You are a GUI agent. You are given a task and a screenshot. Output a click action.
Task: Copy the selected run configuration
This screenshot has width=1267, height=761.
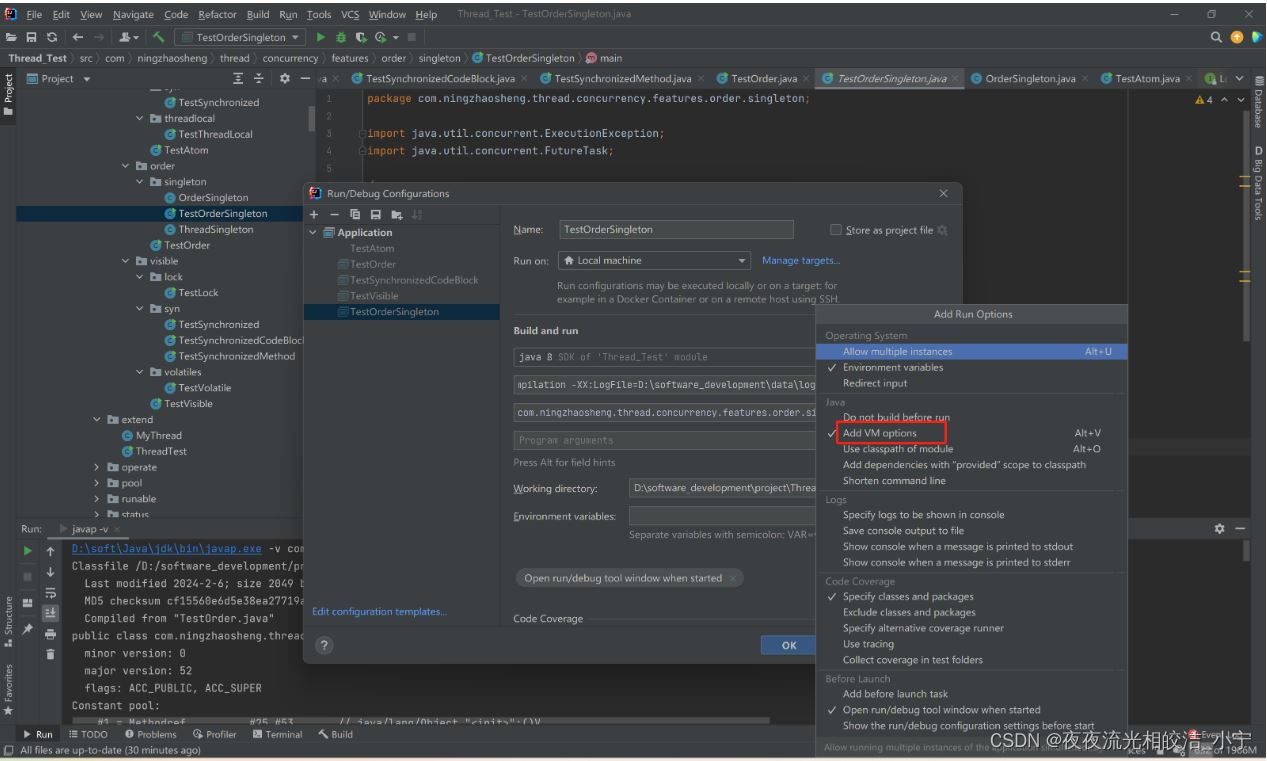[355, 215]
